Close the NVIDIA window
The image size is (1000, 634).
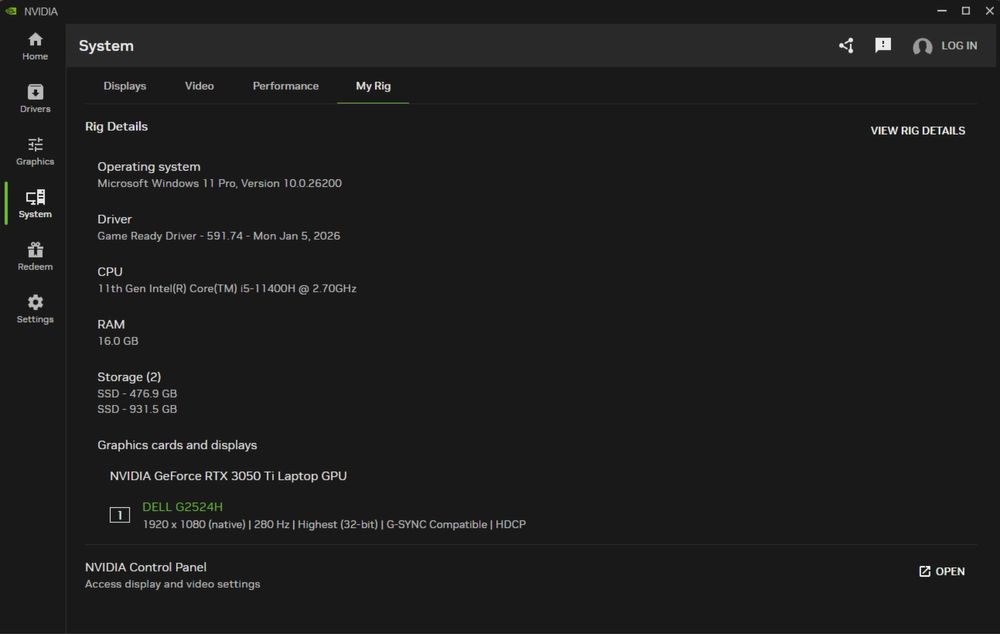[x=989, y=11]
